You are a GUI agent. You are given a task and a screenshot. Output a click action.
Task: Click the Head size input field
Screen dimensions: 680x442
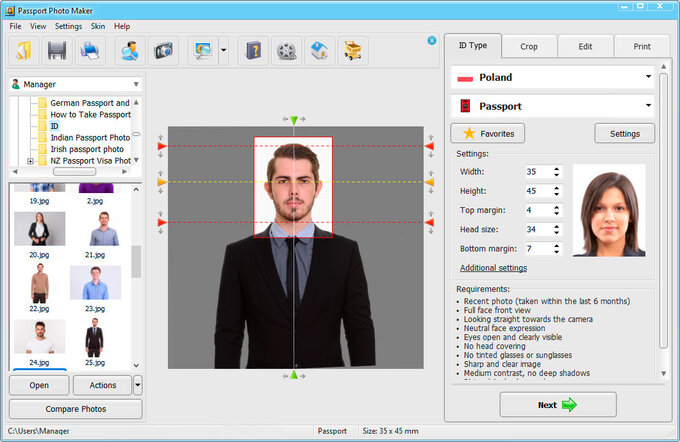(x=538, y=229)
